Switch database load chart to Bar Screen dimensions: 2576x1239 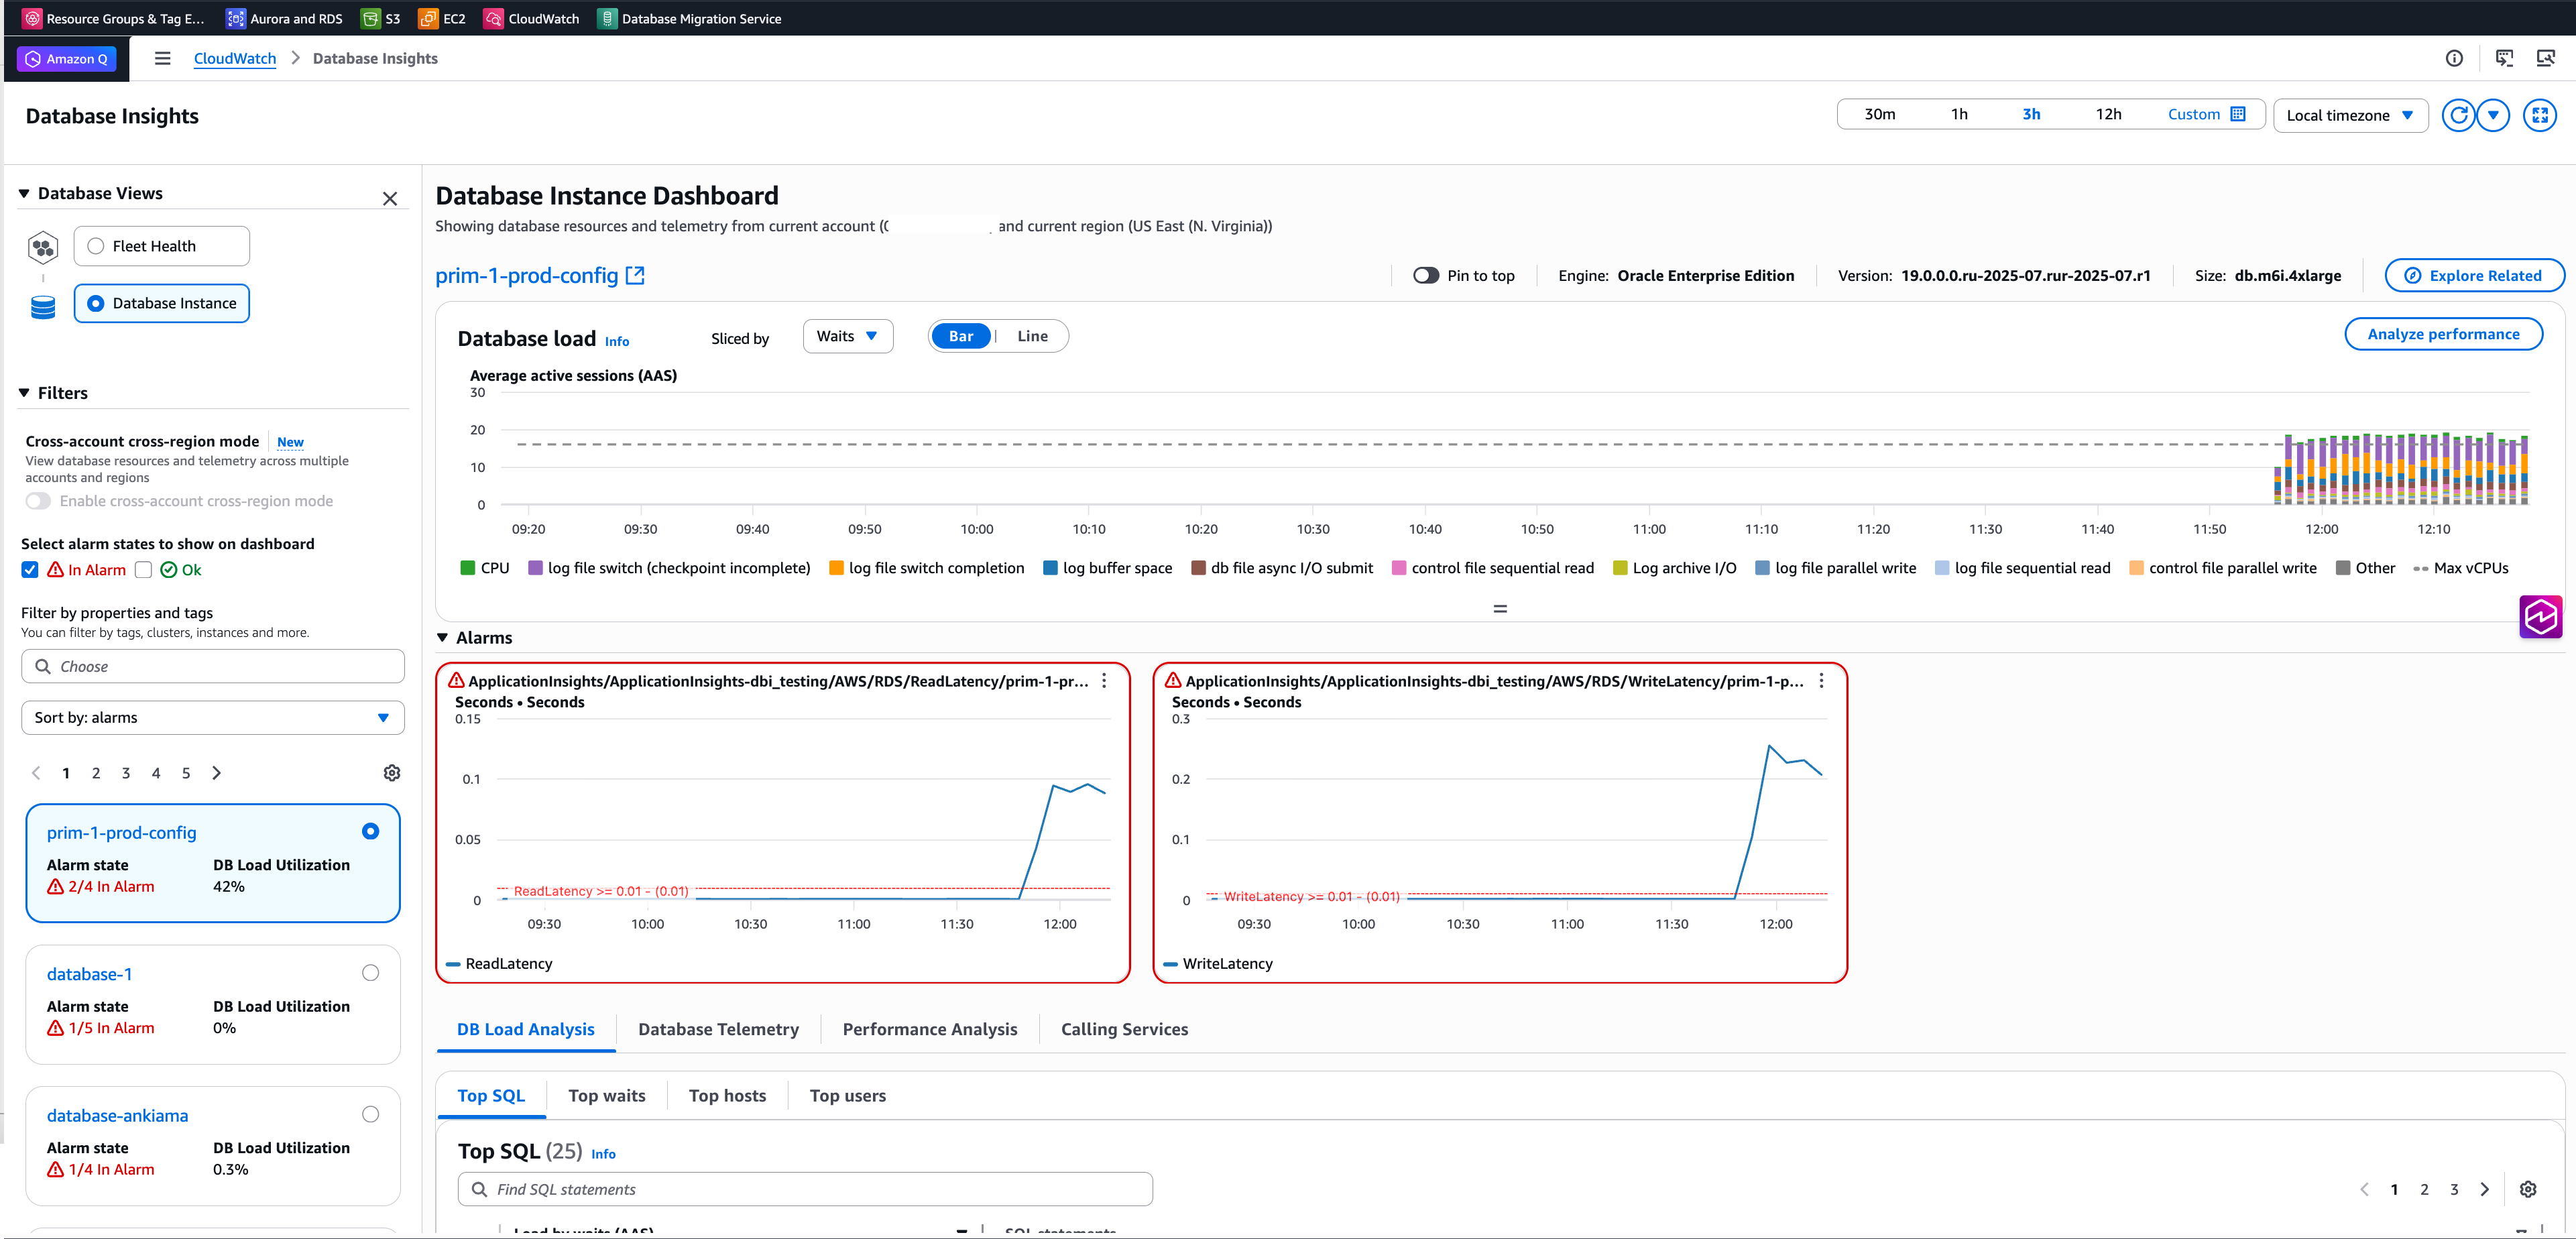(x=961, y=336)
